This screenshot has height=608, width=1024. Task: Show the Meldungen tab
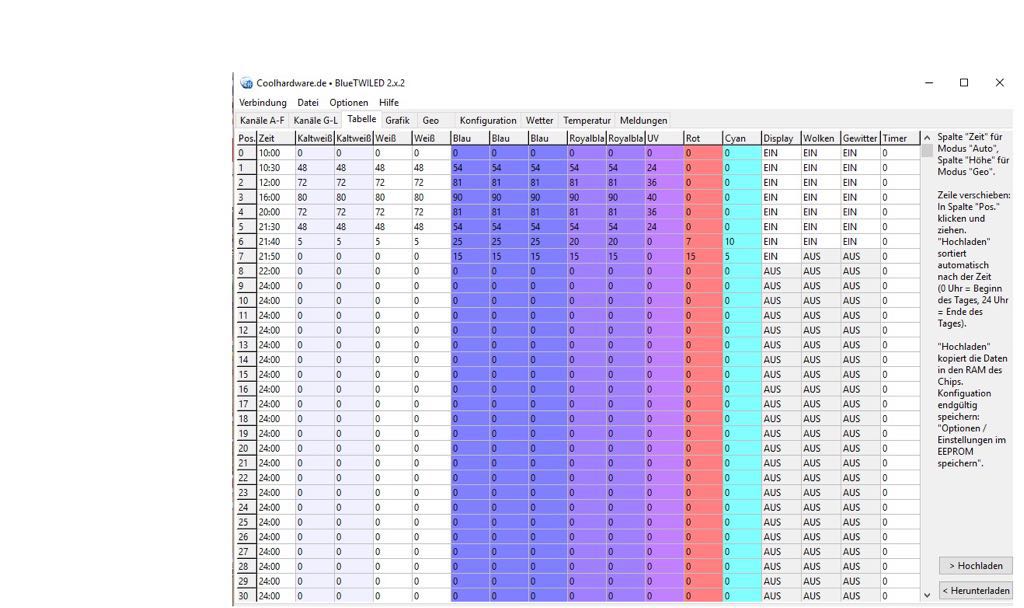(643, 121)
